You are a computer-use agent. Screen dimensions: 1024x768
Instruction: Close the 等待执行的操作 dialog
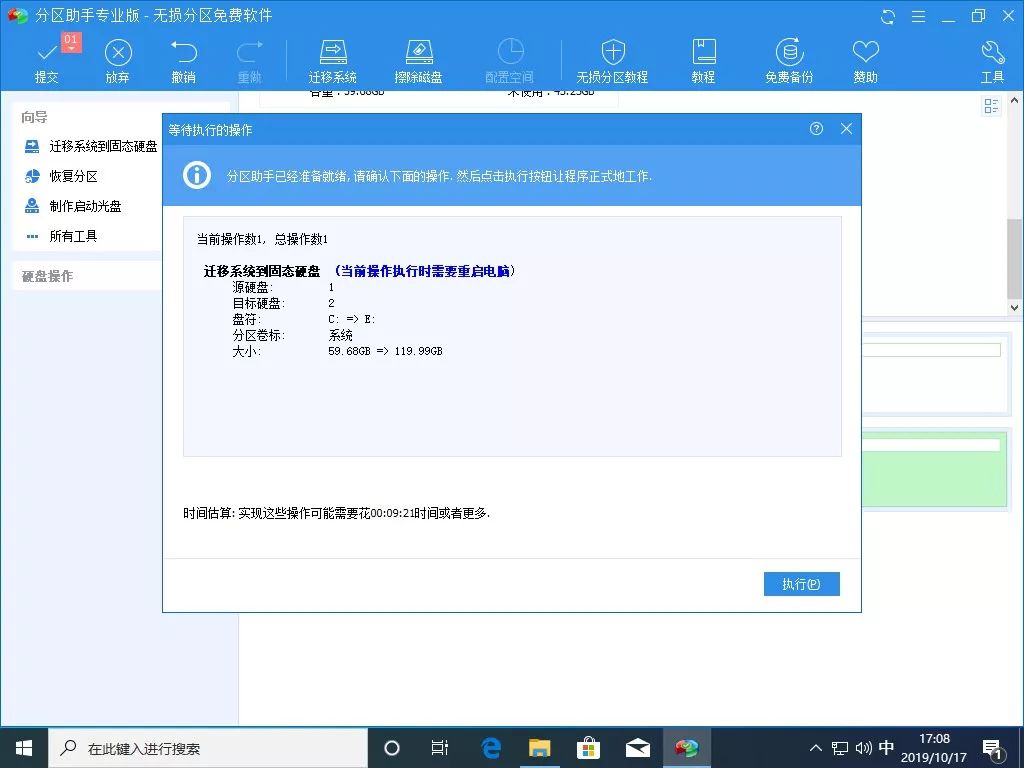[846, 129]
